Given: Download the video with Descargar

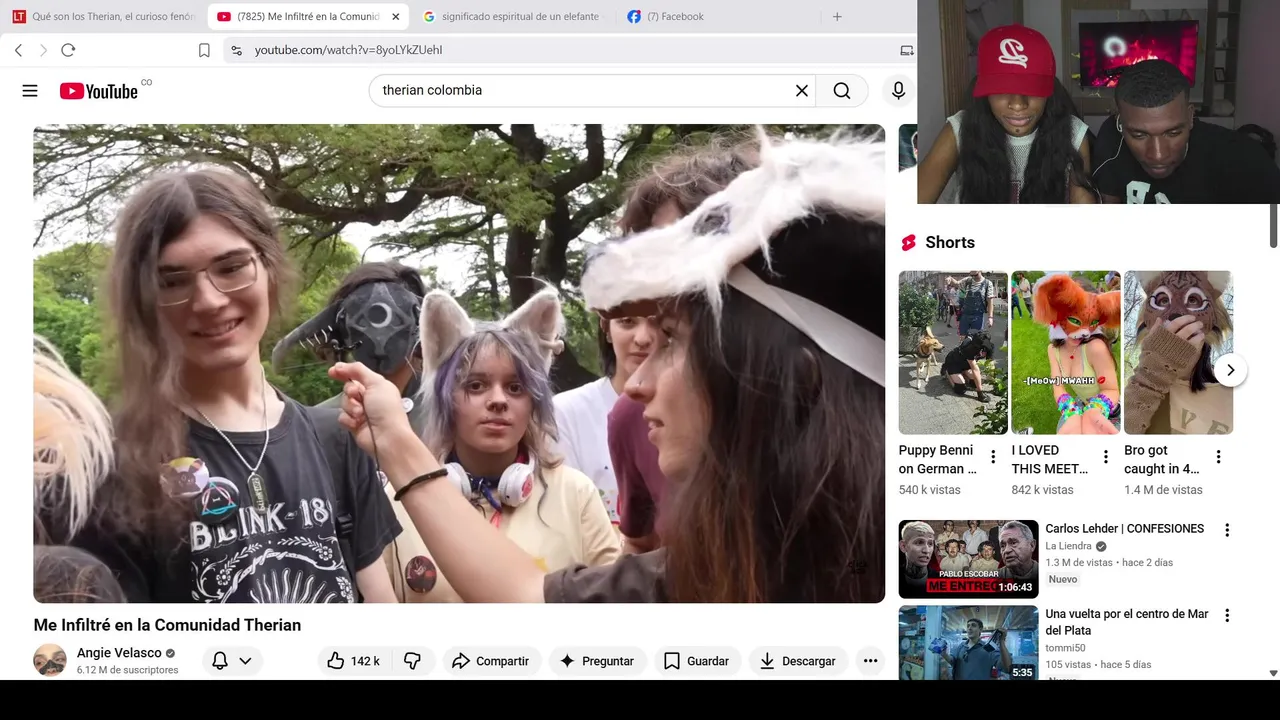Looking at the screenshot, I should coord(798,661).
